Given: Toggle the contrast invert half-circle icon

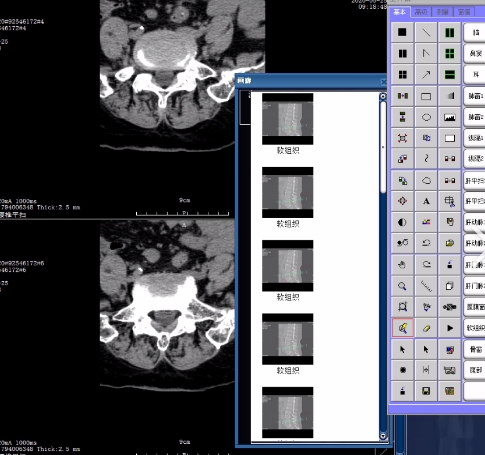Looking at the screenshot, I should (402, 222).
